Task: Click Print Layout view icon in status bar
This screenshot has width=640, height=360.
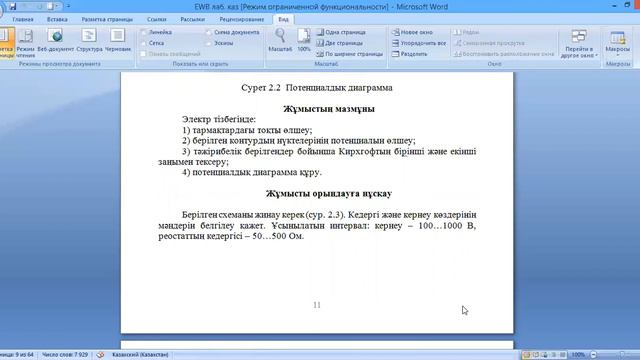Action: point(527,355)
